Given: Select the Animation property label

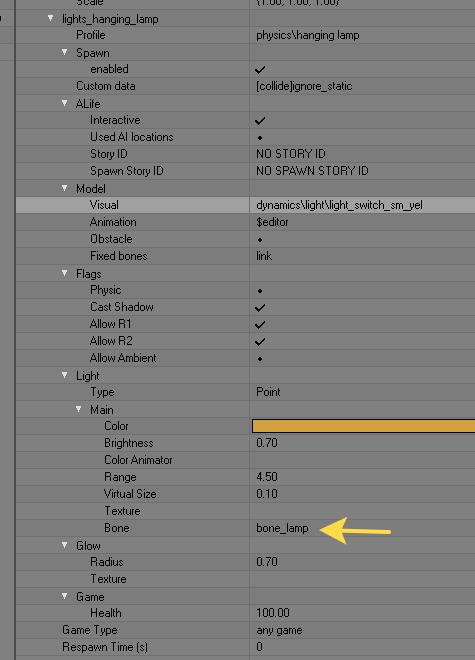Looking at the screenshot, I should coord(113,222).
